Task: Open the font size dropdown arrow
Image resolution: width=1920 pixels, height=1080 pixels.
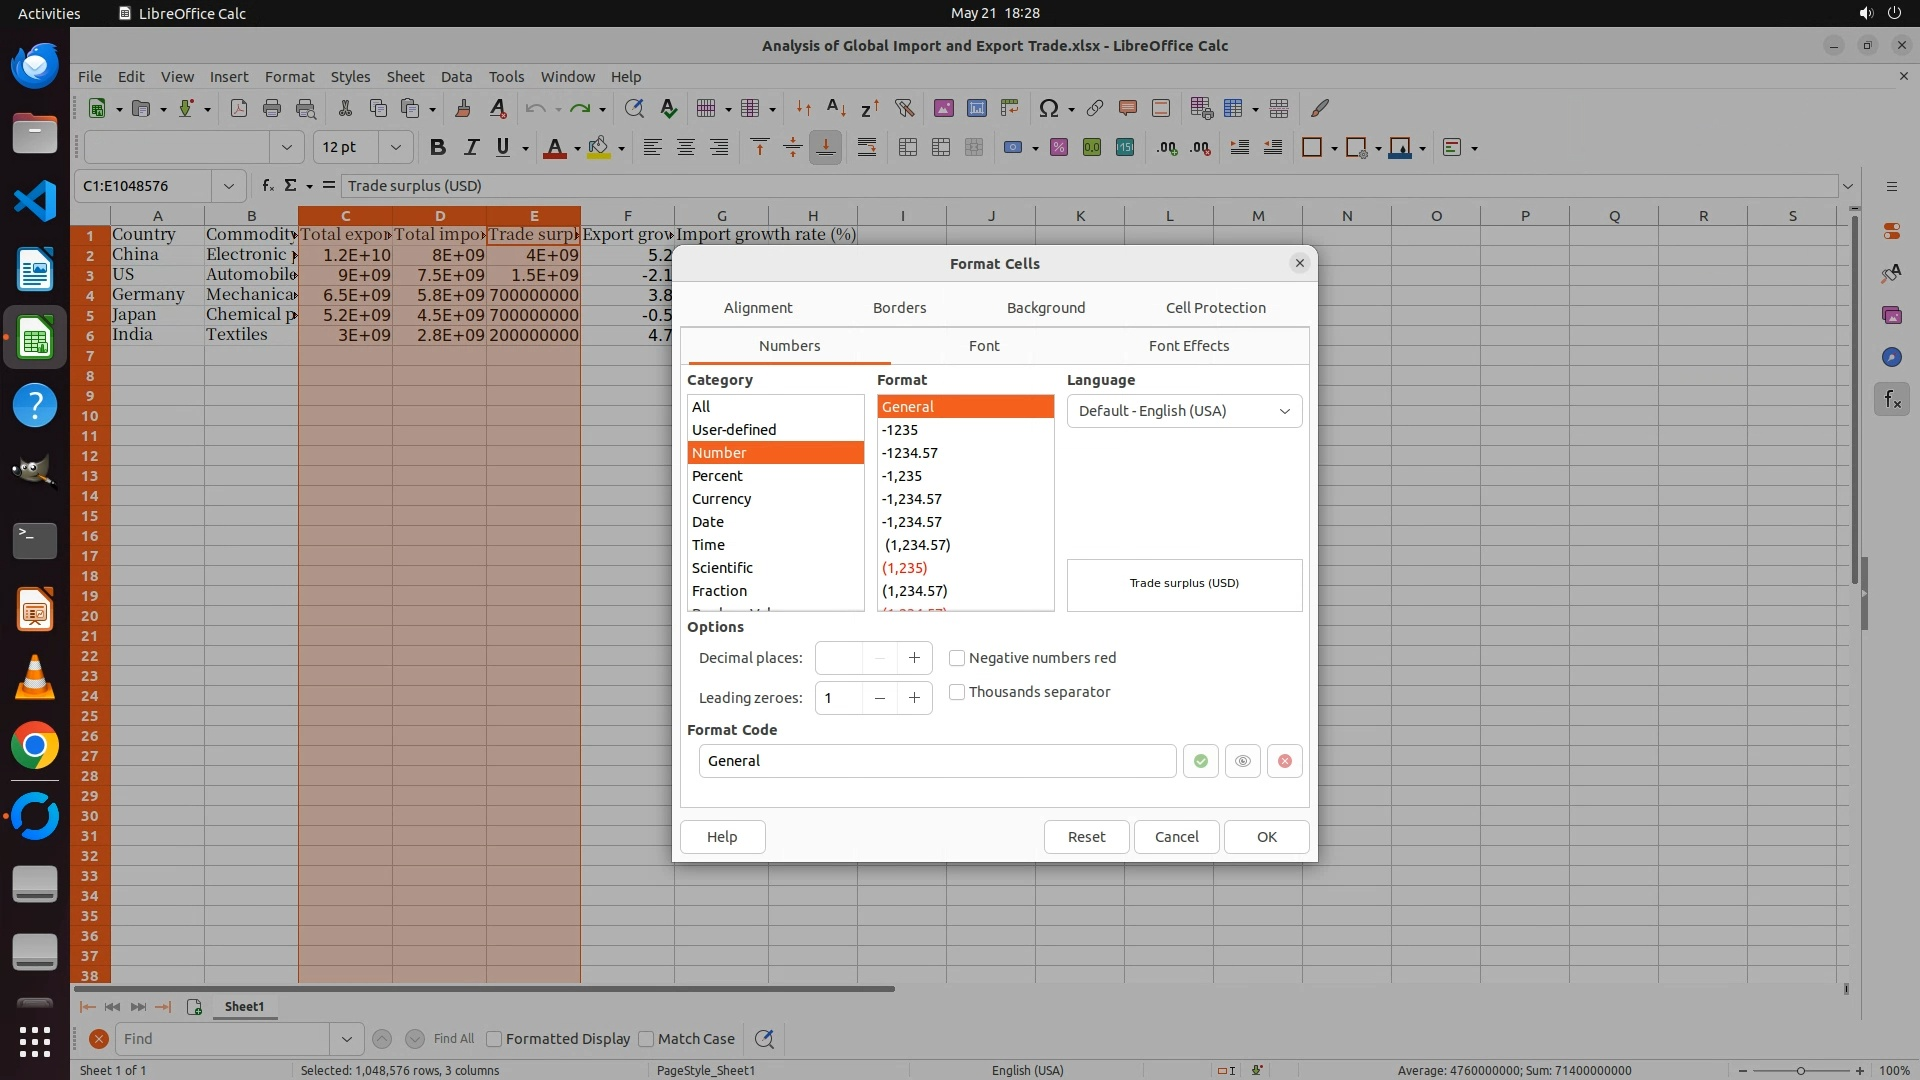Action: coord(396,148)
